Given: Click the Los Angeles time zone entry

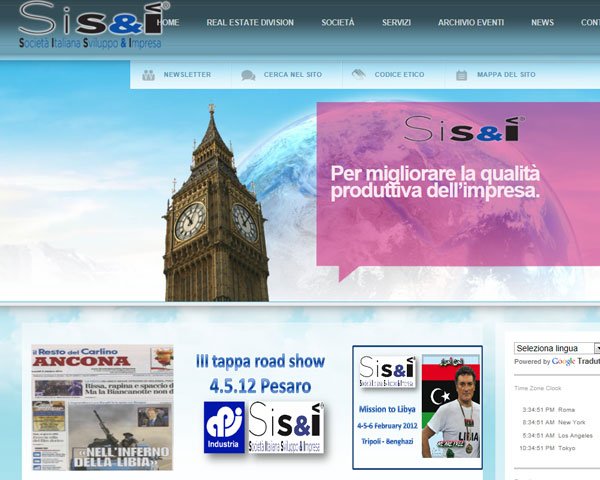Looking at the screenshot, I should pos(557,435).
